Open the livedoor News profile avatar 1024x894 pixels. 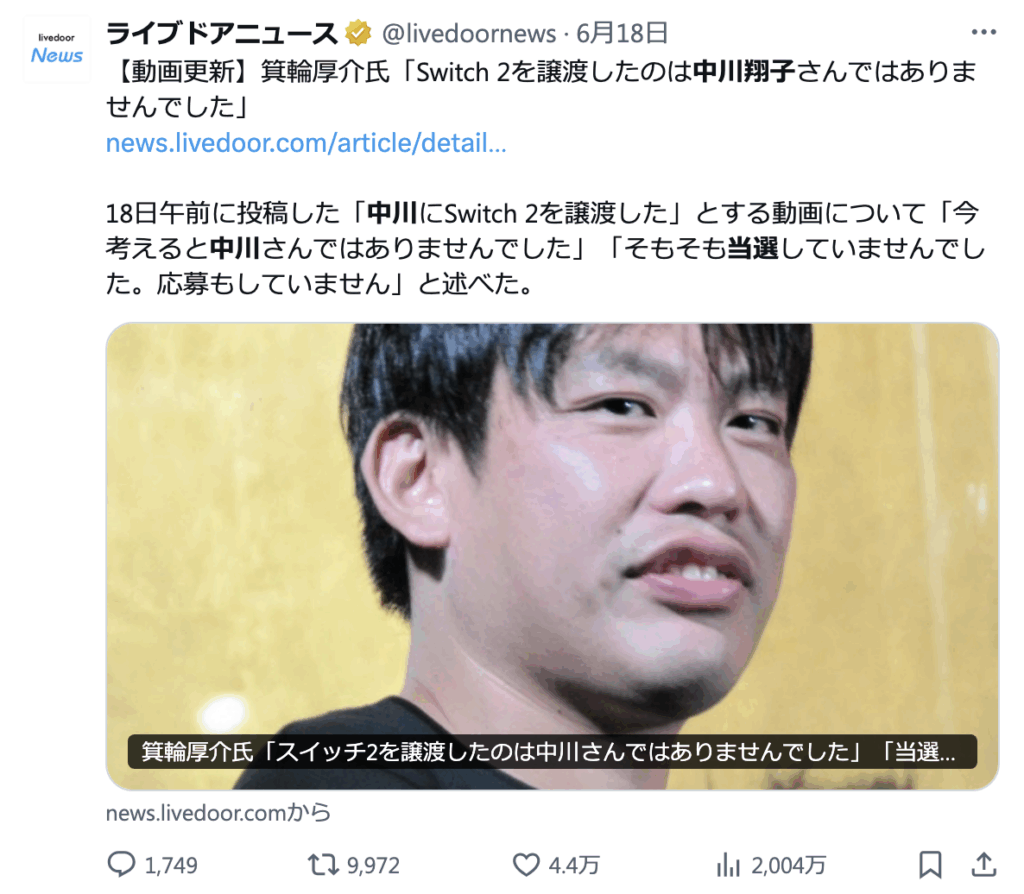tap(57, 49)
